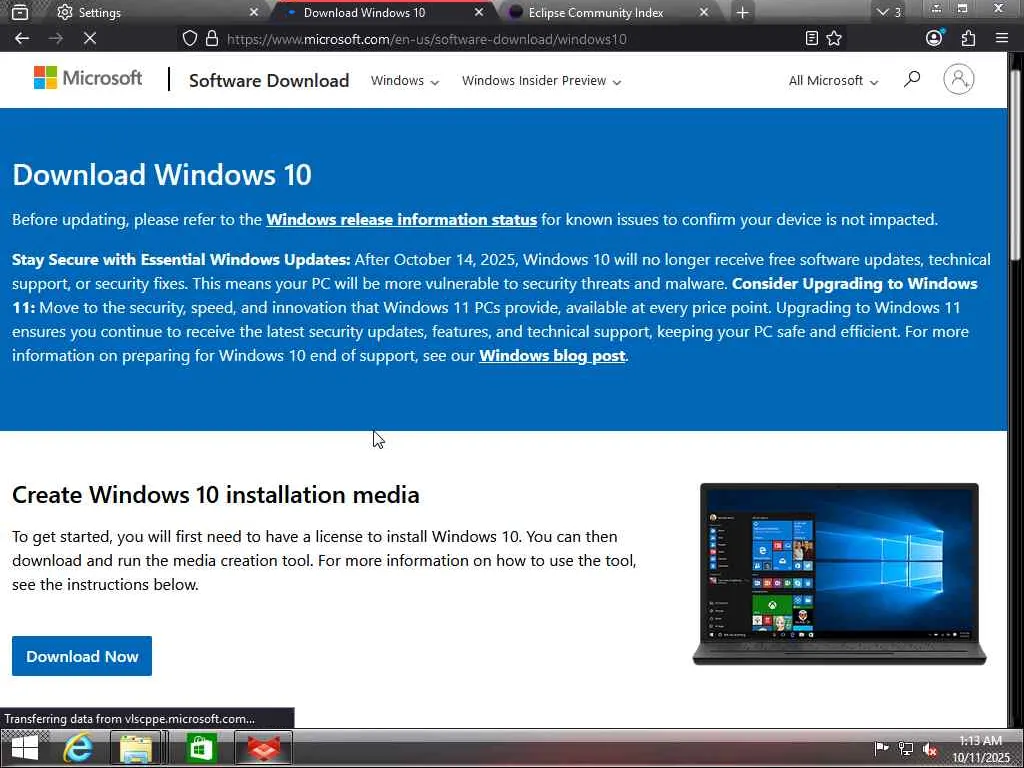Click the Create Windows 10 installation media heading
Image resolution: width=1024 pixels, height=768 pixels.
coord(216,495)
